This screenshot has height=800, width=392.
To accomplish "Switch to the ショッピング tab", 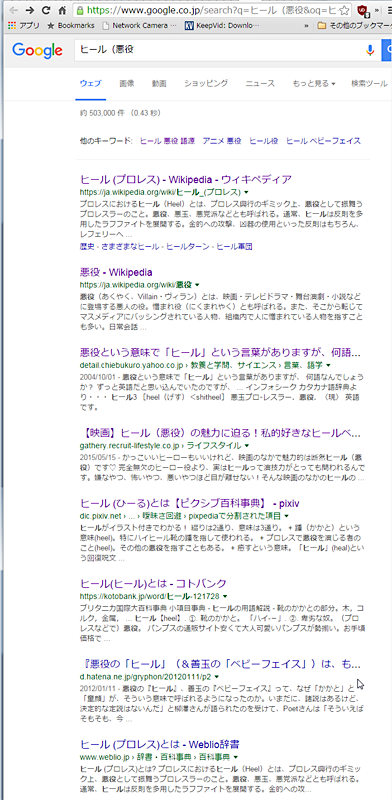I will [206, 84].
